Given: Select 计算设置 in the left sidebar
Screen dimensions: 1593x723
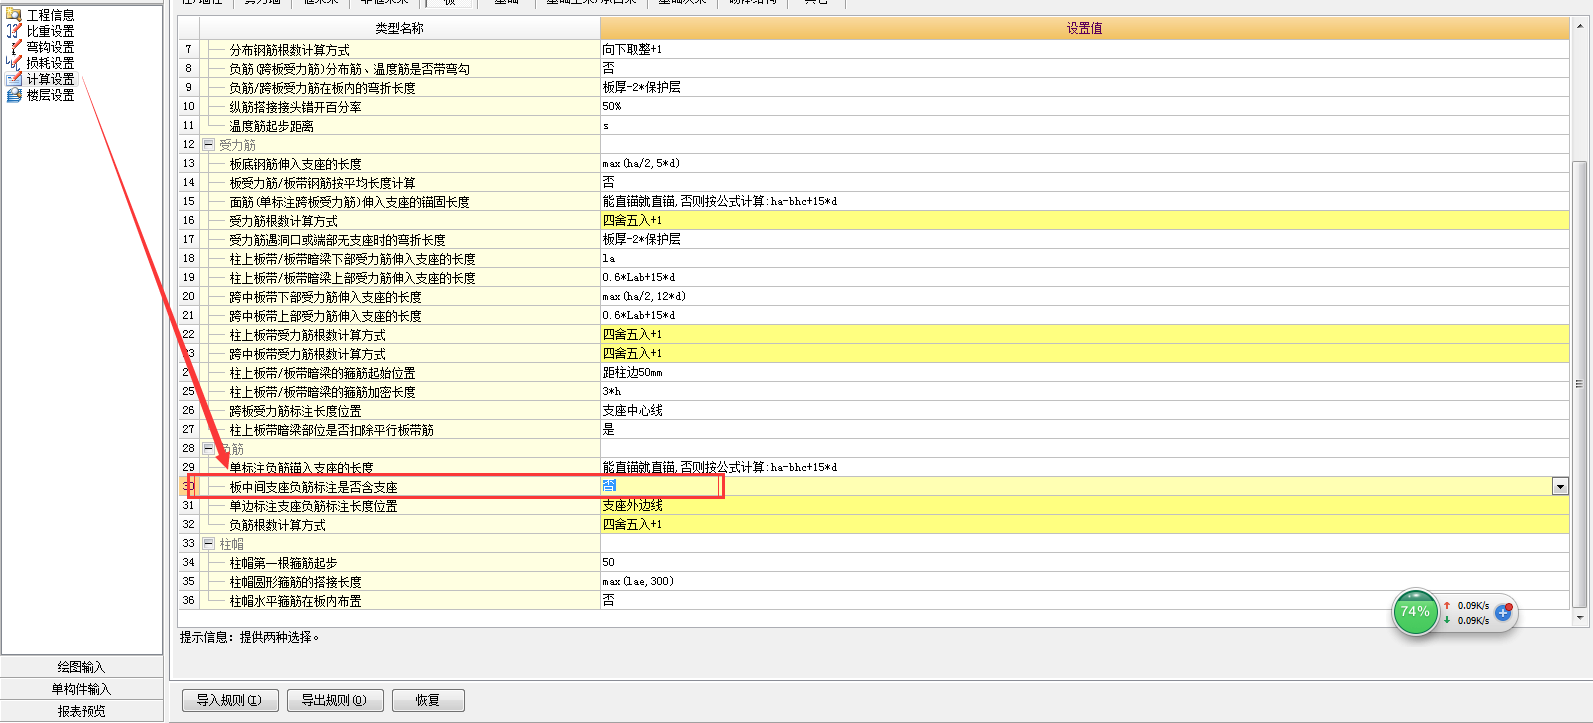Looking at the screenshot, I should pyautogui.click(x=50, y=79).
